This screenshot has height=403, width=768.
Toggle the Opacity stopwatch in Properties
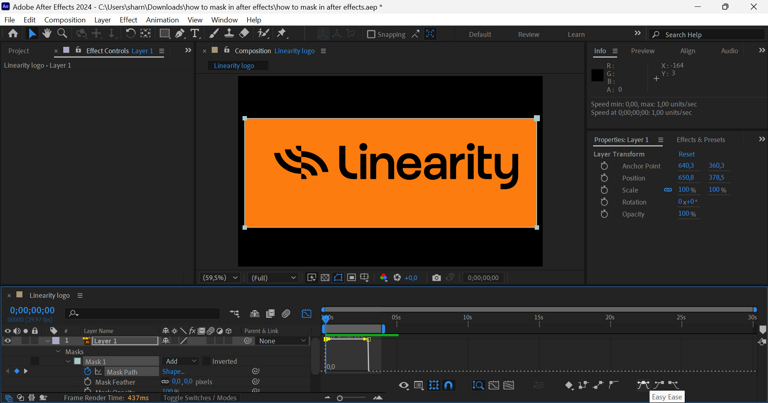604,214
